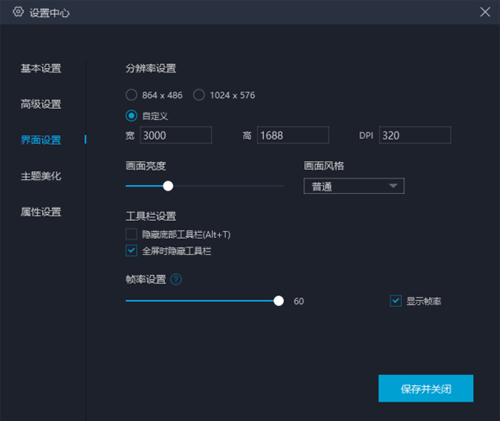This screenshot has width=500, height=421.
Task: Select the 864 x 486 resolution radio button
Action: click(131, 95)
